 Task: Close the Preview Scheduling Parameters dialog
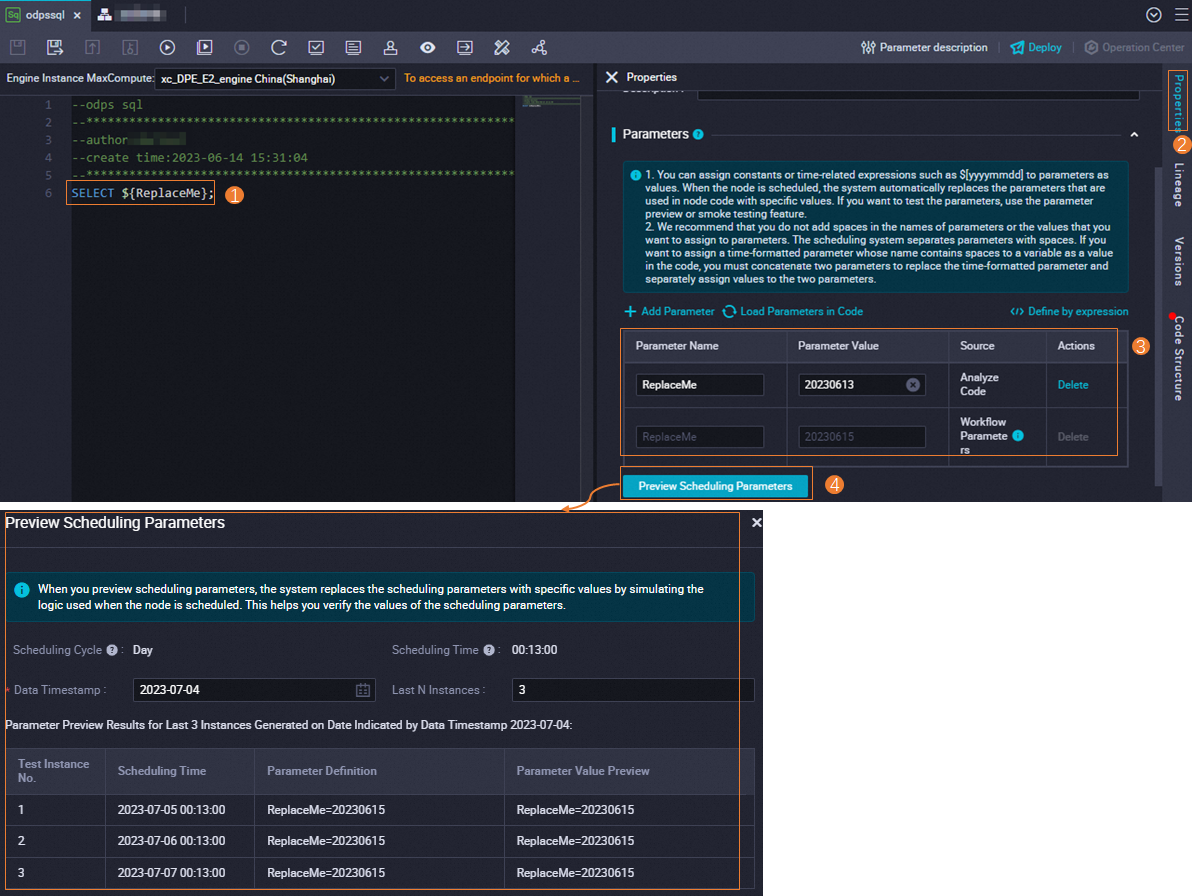(756, 523)
